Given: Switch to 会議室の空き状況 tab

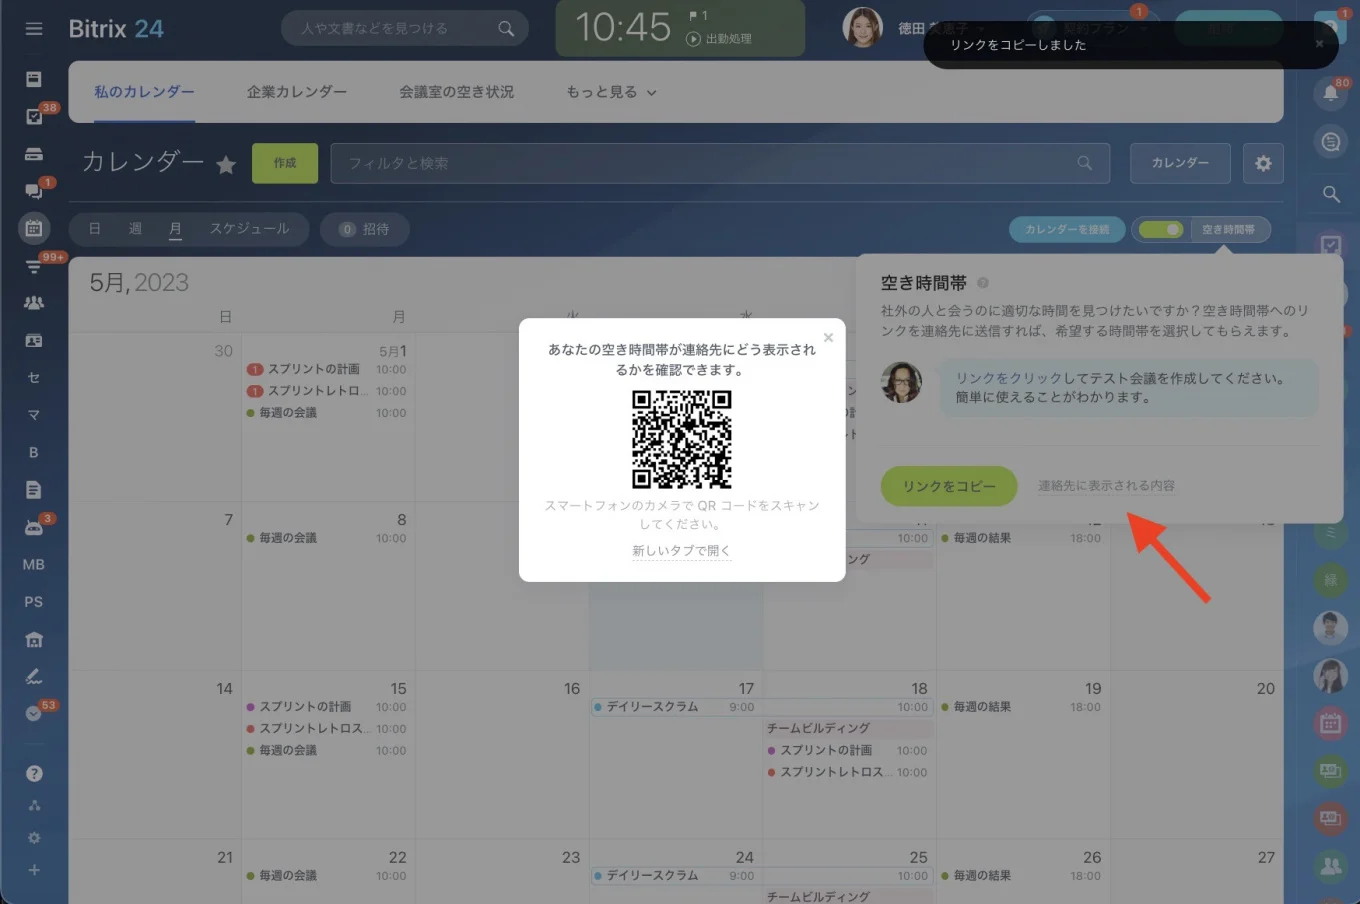Looking at the screenshot, I should tap(456, 92).
